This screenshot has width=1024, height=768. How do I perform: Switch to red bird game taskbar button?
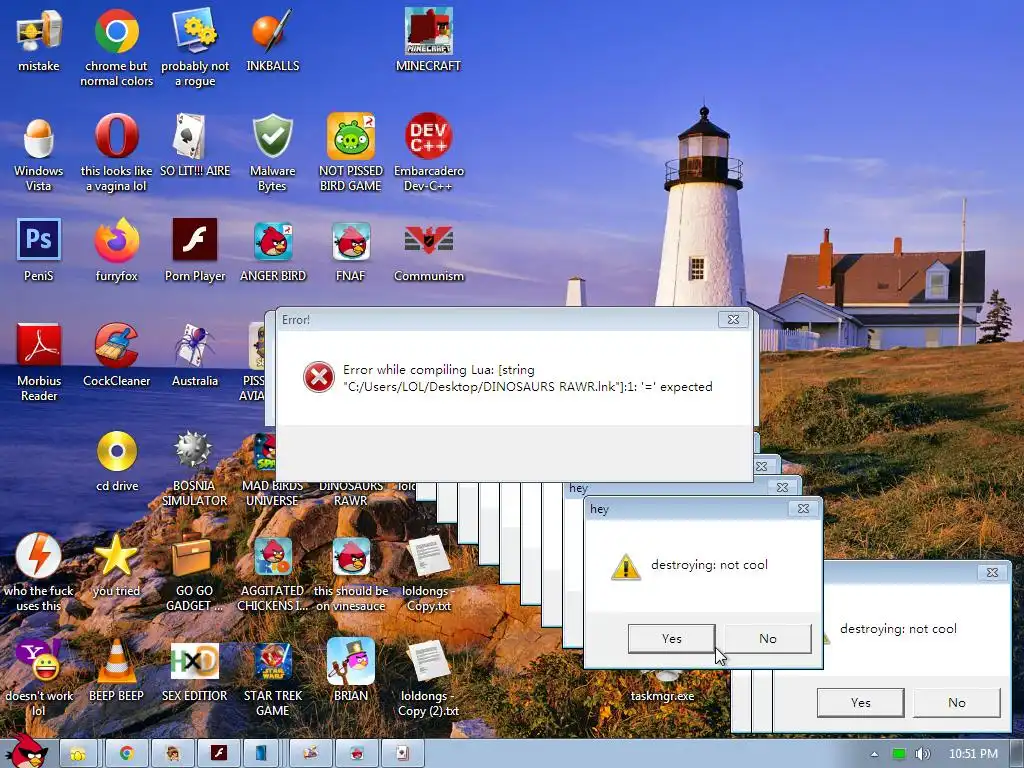[x=357, y=754]
